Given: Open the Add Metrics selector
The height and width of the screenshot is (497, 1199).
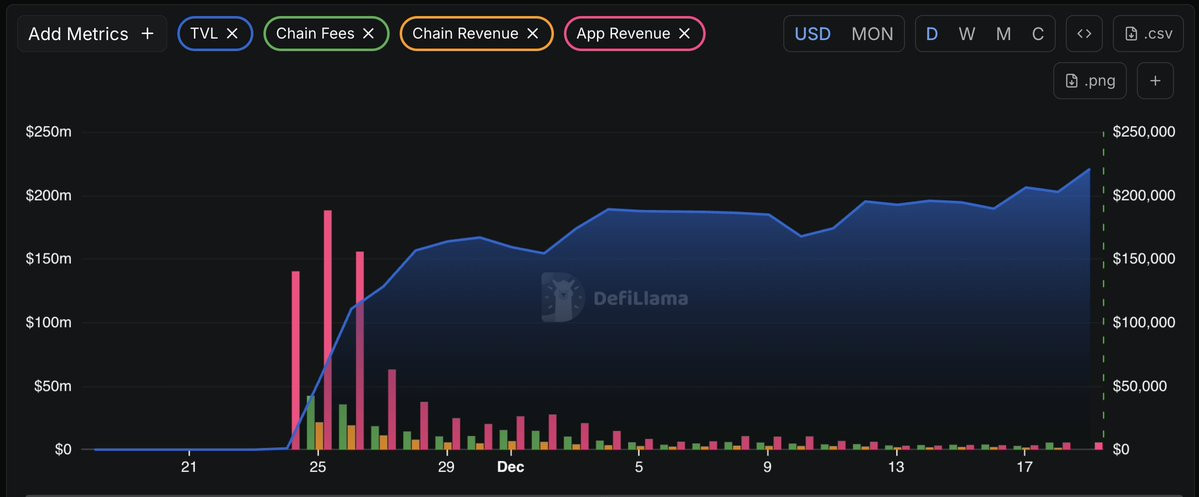Looking at the screenshot, I should pos(92,34).
